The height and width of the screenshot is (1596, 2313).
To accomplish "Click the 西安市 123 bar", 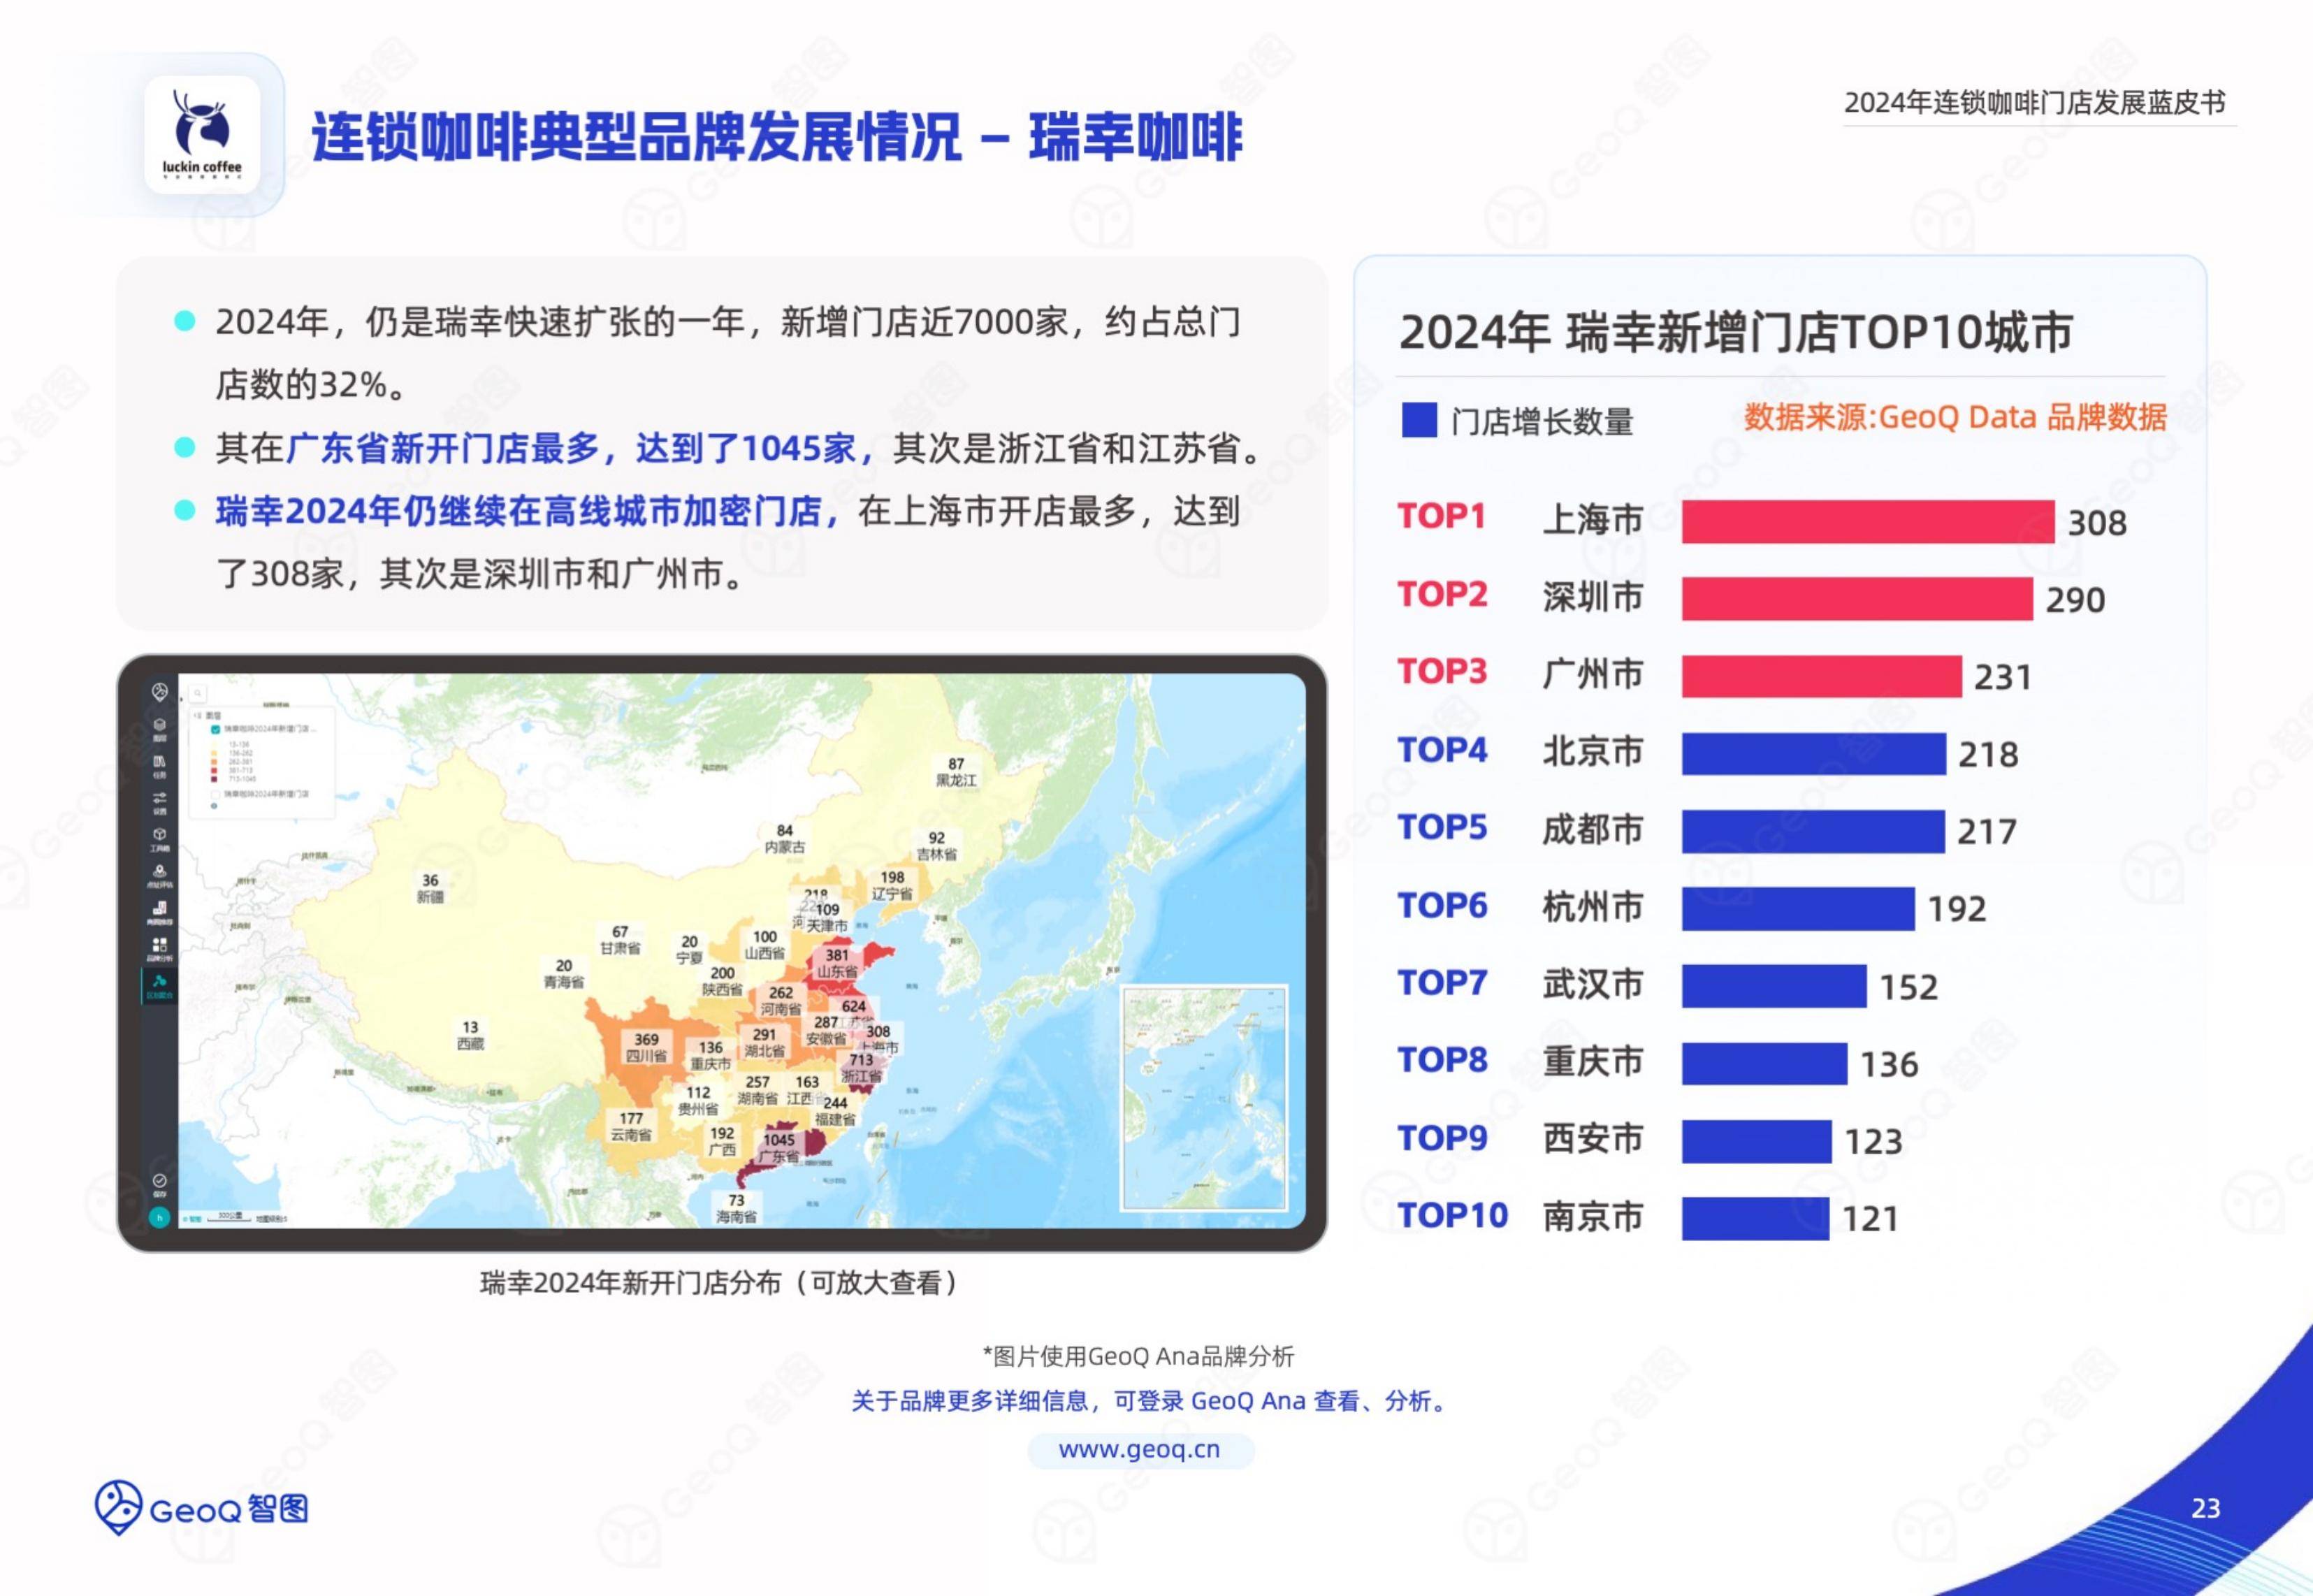I will point(1756,1141).
